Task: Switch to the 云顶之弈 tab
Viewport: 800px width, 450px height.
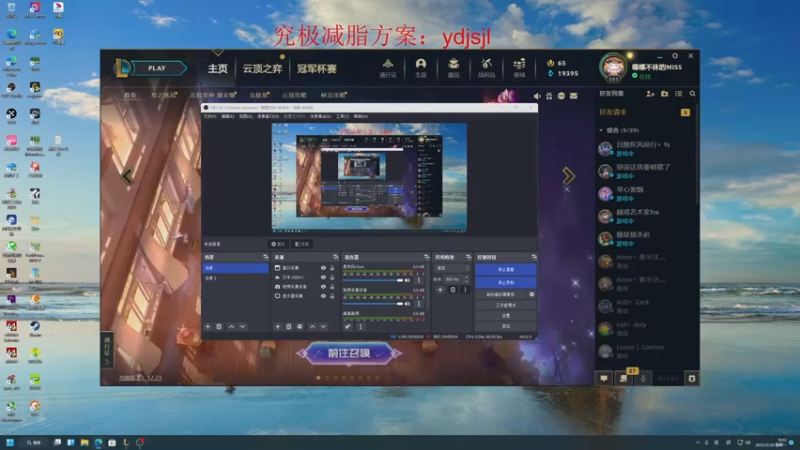Action: coord(262,68)
